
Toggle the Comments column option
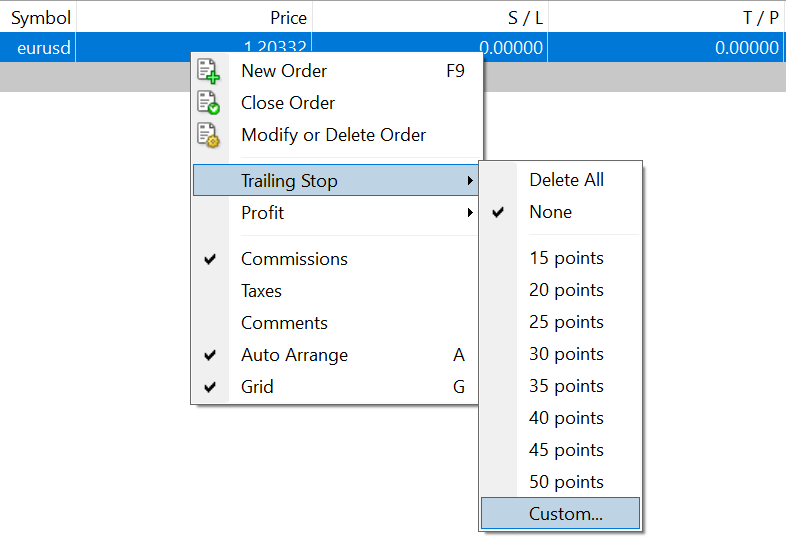click(x=336, y=323)
